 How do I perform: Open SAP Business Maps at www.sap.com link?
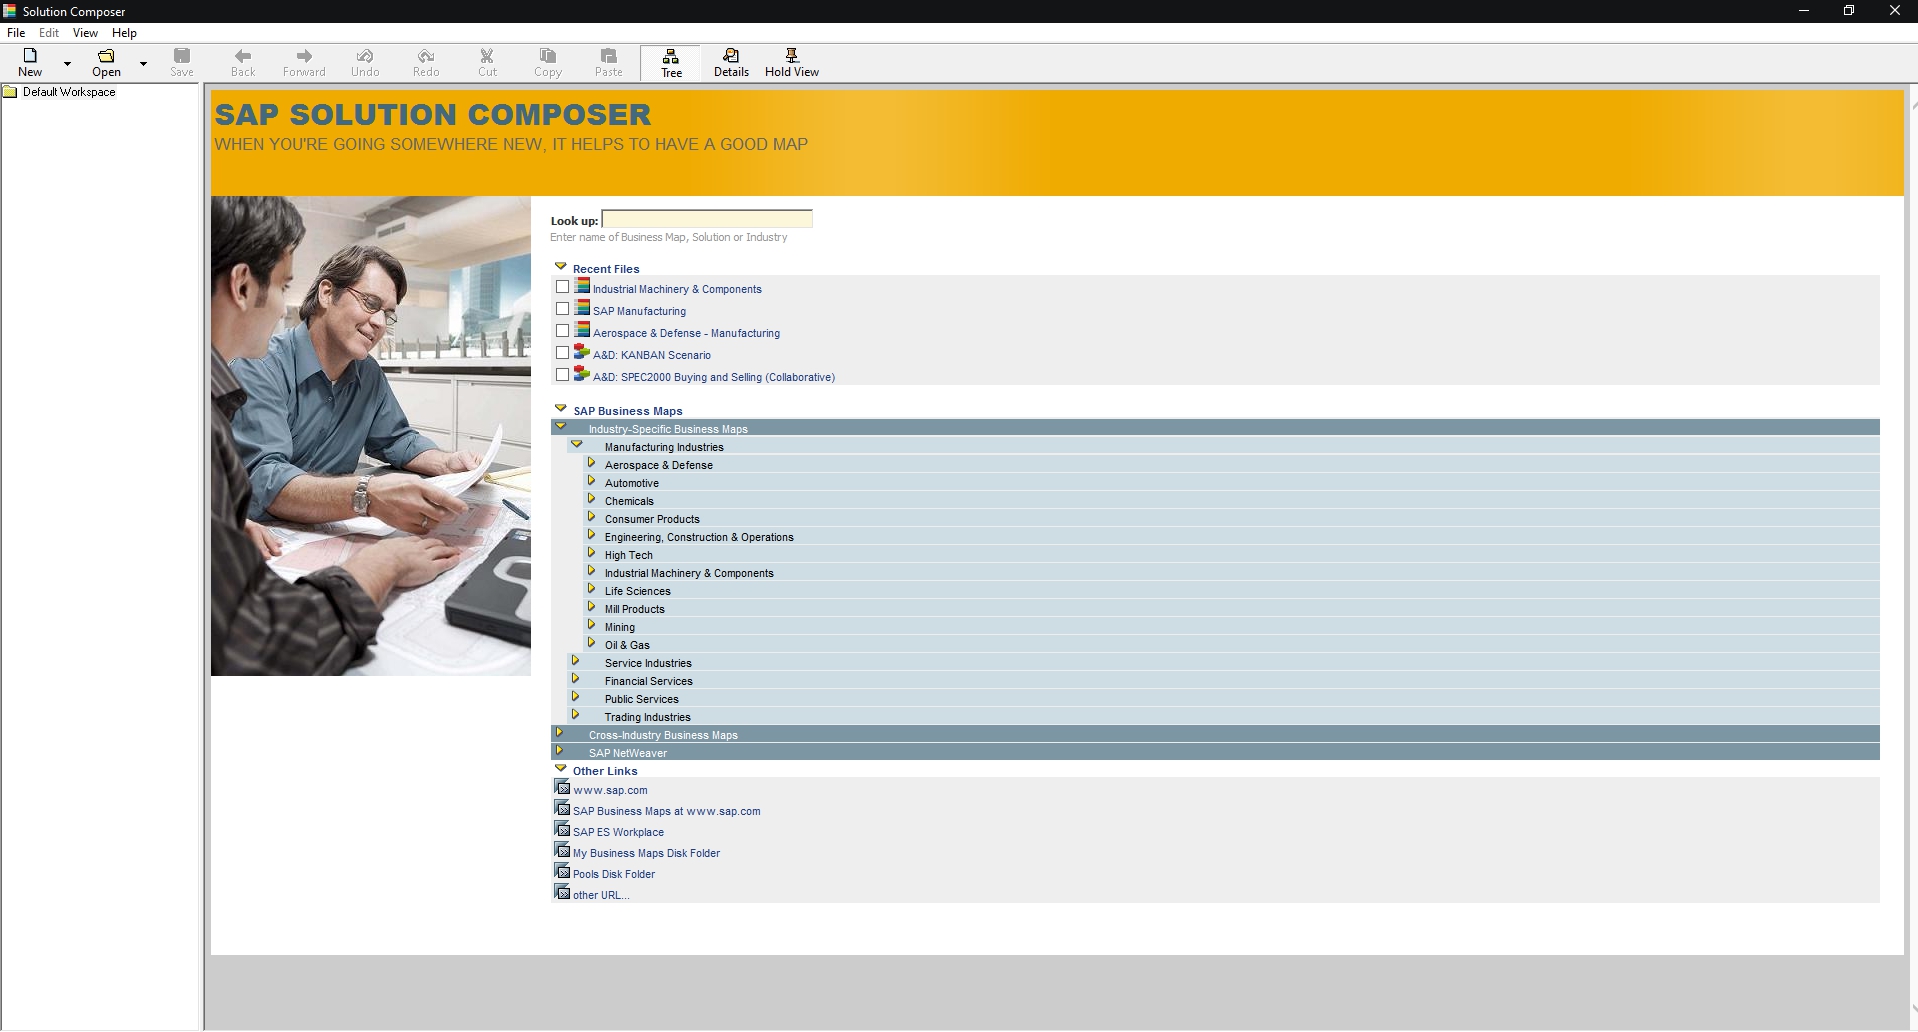[666, 811]
